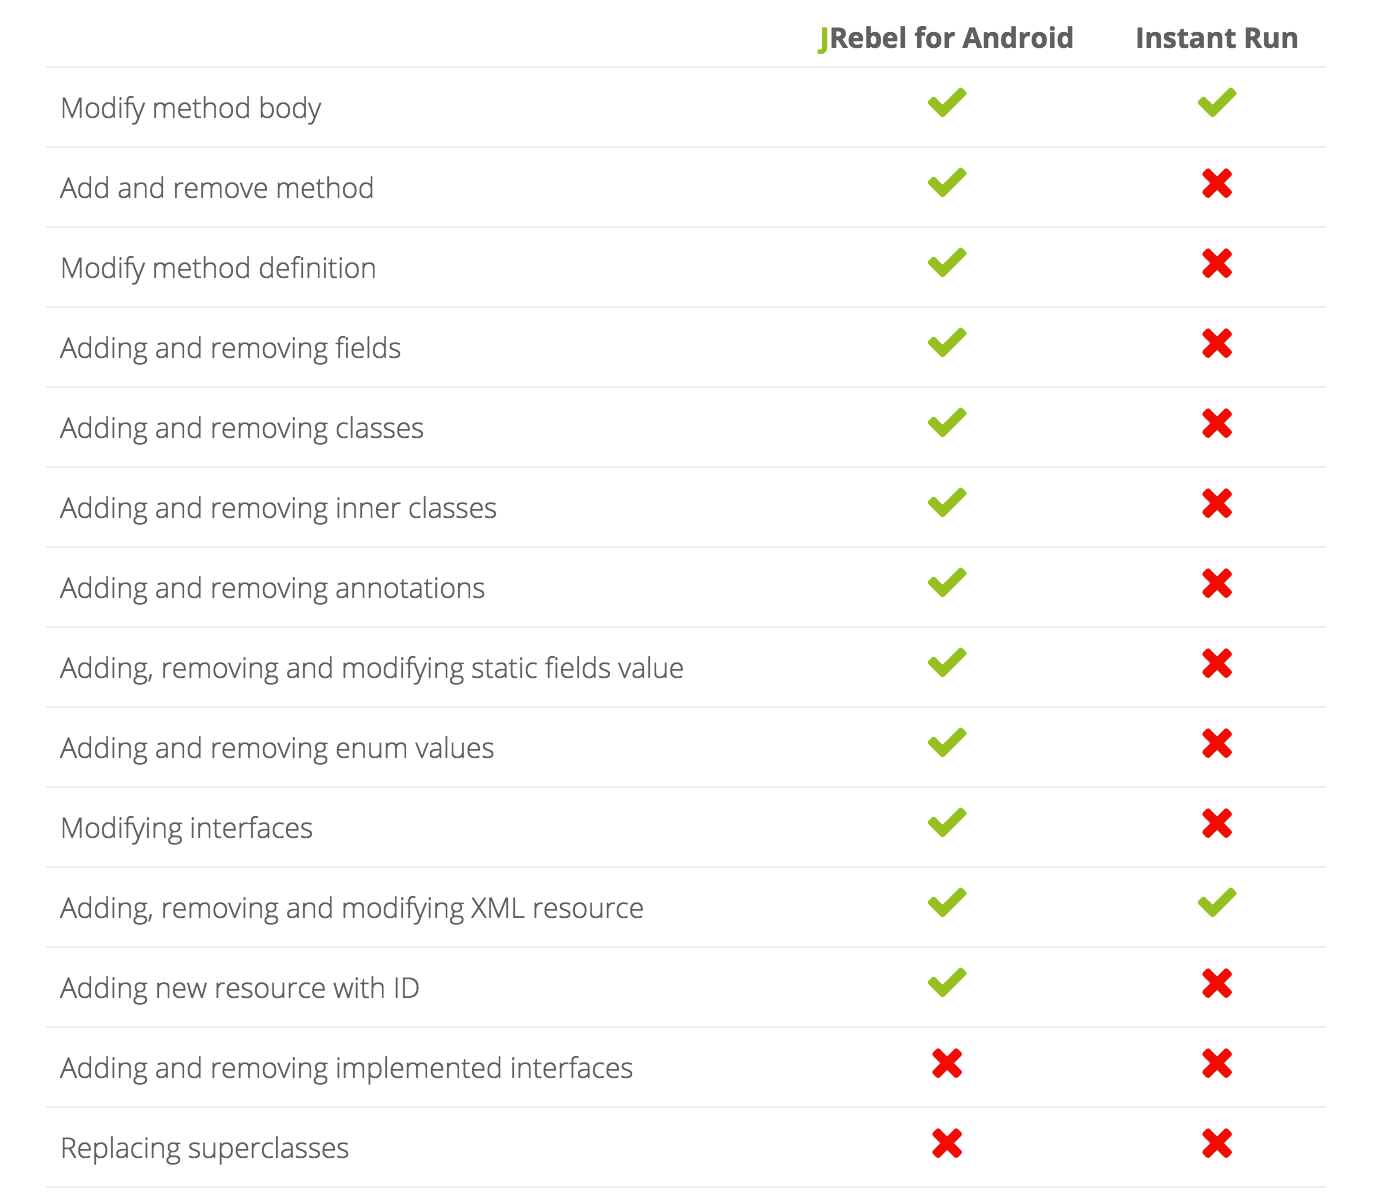This screenshot has height=1200, width=1382.
Task: Click JRebel checkmark for Adding and removing fields
Action: click(x=946, y=343)
